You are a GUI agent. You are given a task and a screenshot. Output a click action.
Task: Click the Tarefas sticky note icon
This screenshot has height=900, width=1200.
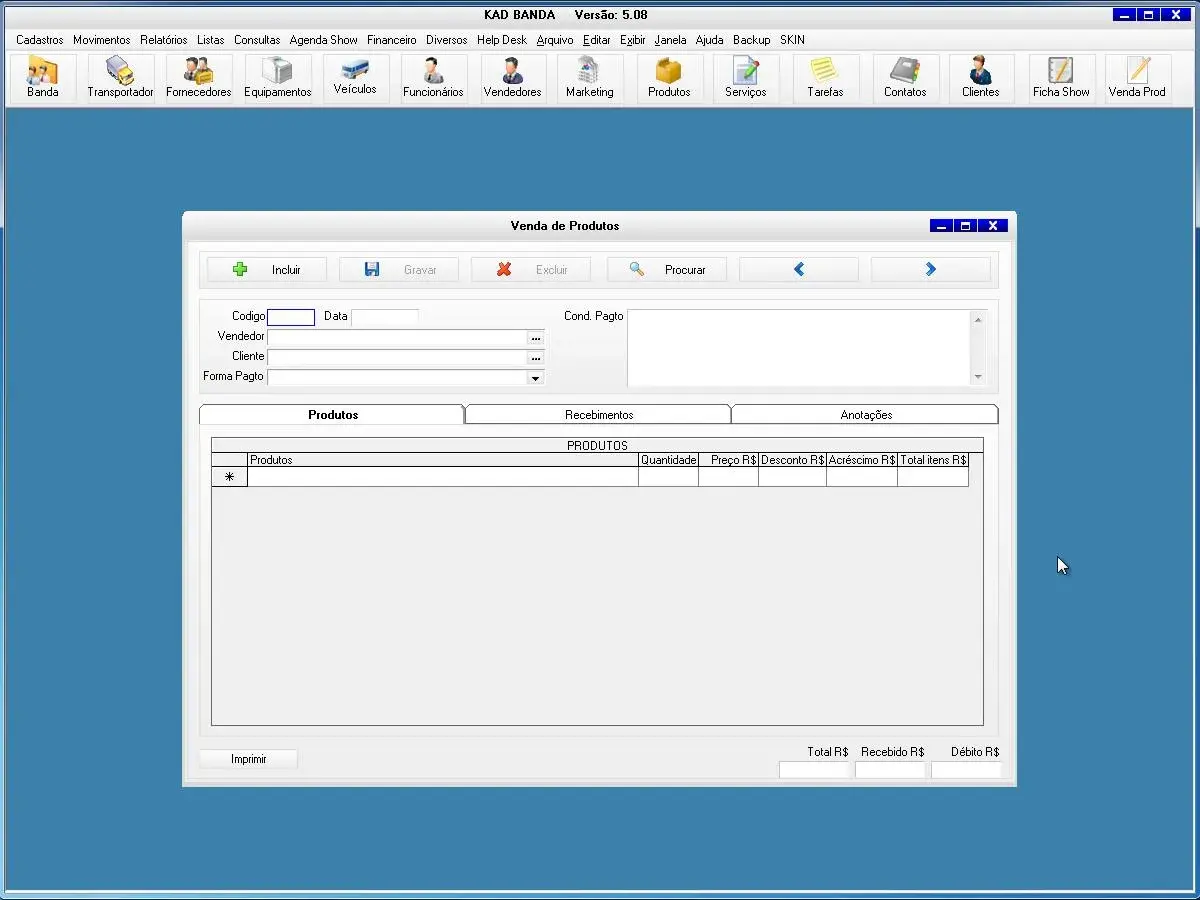coord(825,78)
